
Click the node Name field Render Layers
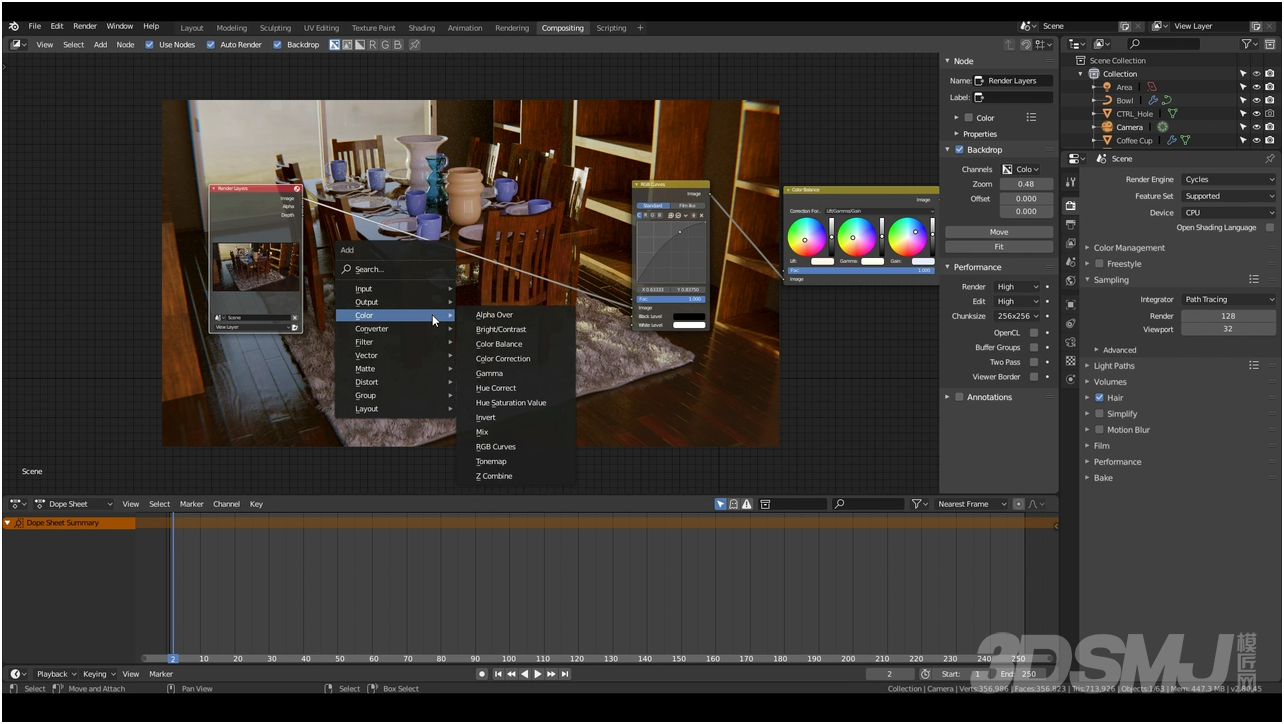coord(1013,80)
